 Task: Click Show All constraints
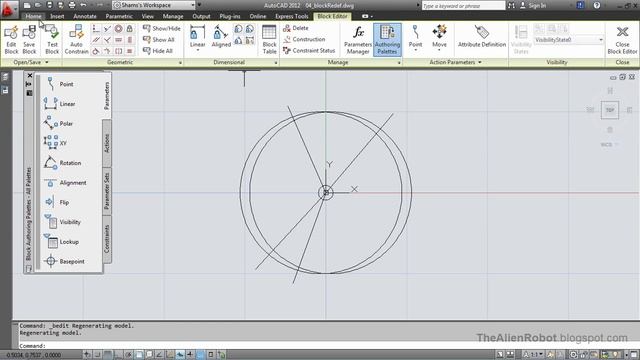[x=159, y=40]
